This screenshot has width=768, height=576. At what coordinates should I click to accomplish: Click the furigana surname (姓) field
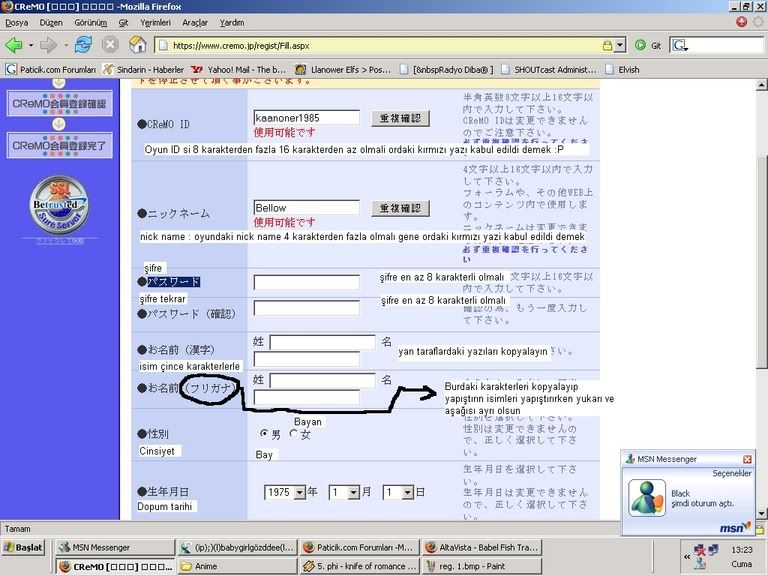[322, 381]
